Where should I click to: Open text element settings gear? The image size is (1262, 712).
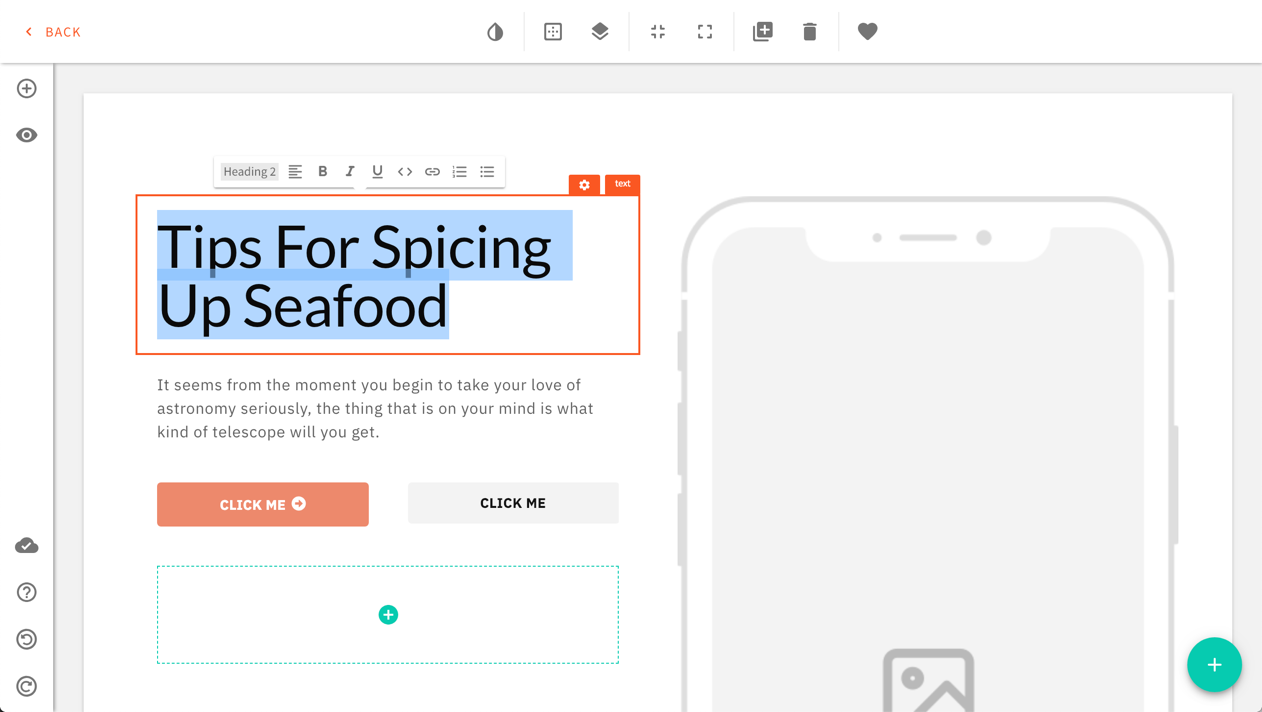click(x=585, y=185)
